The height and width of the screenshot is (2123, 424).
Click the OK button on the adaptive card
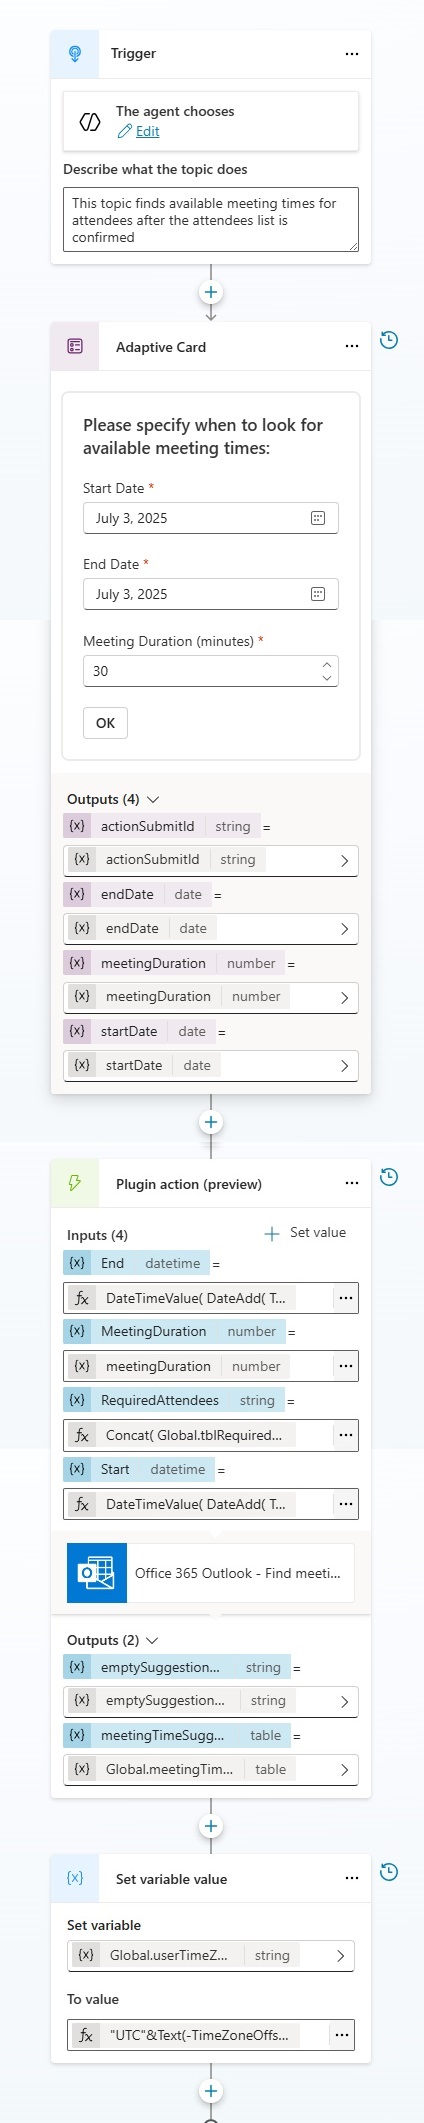(105, 723)
